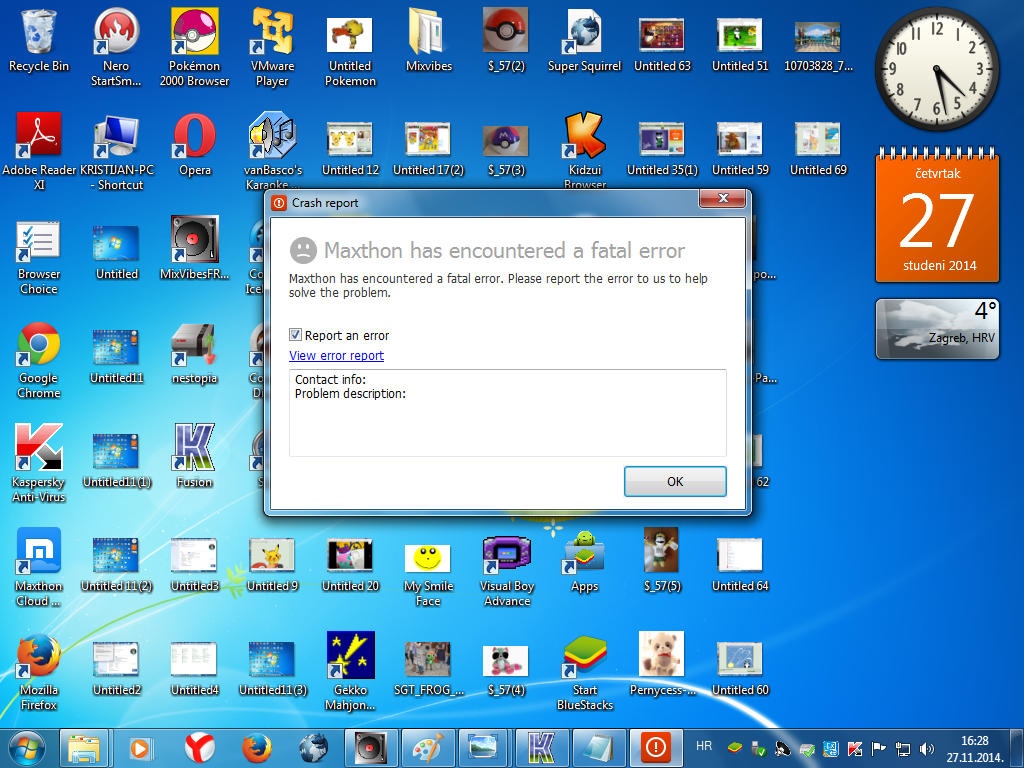Select the Untitled Pokemon image file
Screen dimensions: 1024x768
point(351,51)
